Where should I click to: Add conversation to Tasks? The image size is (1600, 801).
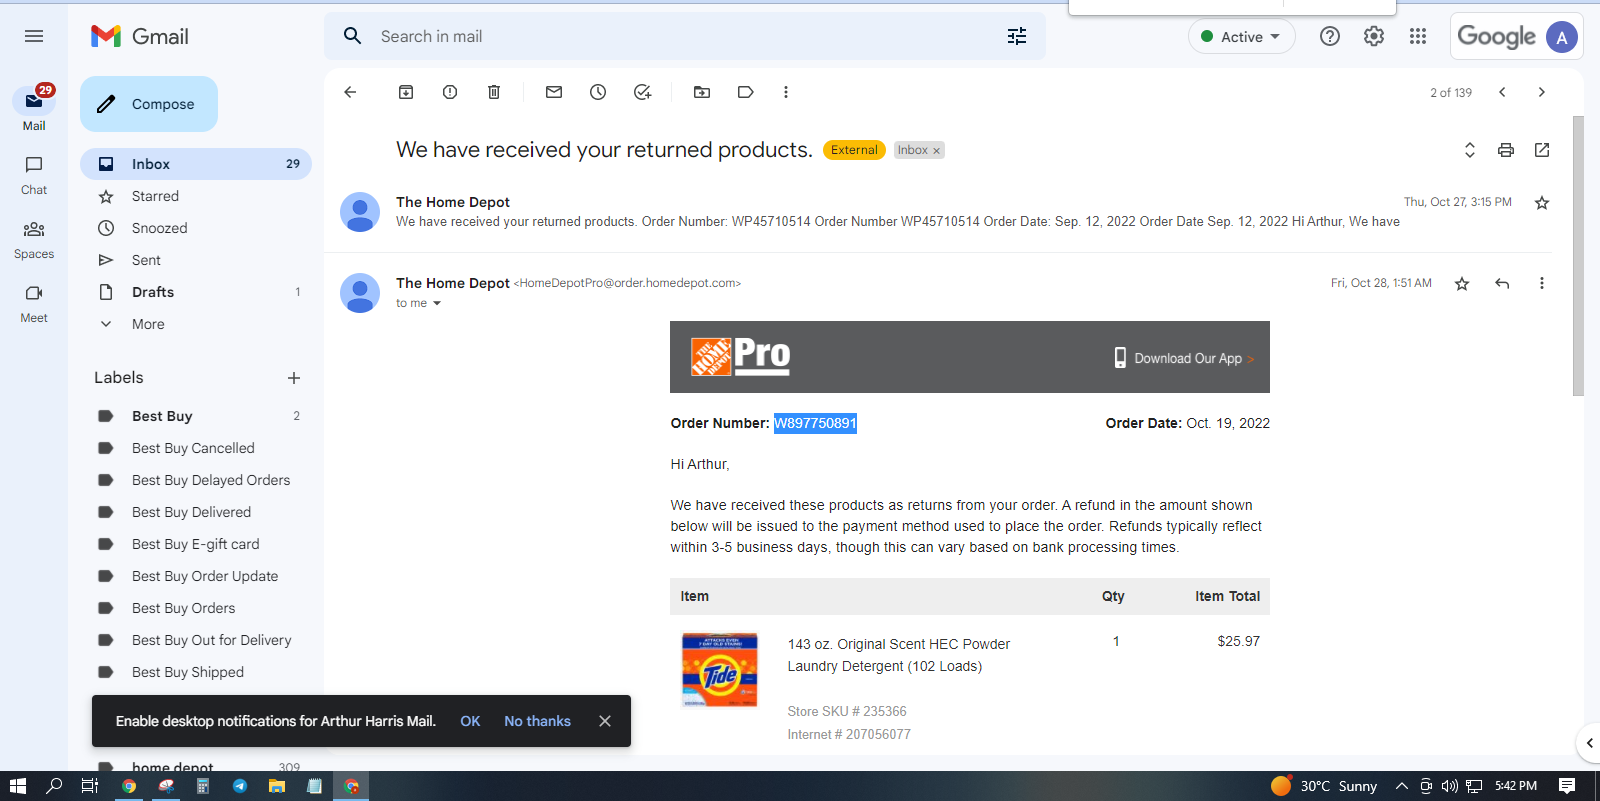coord(642,92)
